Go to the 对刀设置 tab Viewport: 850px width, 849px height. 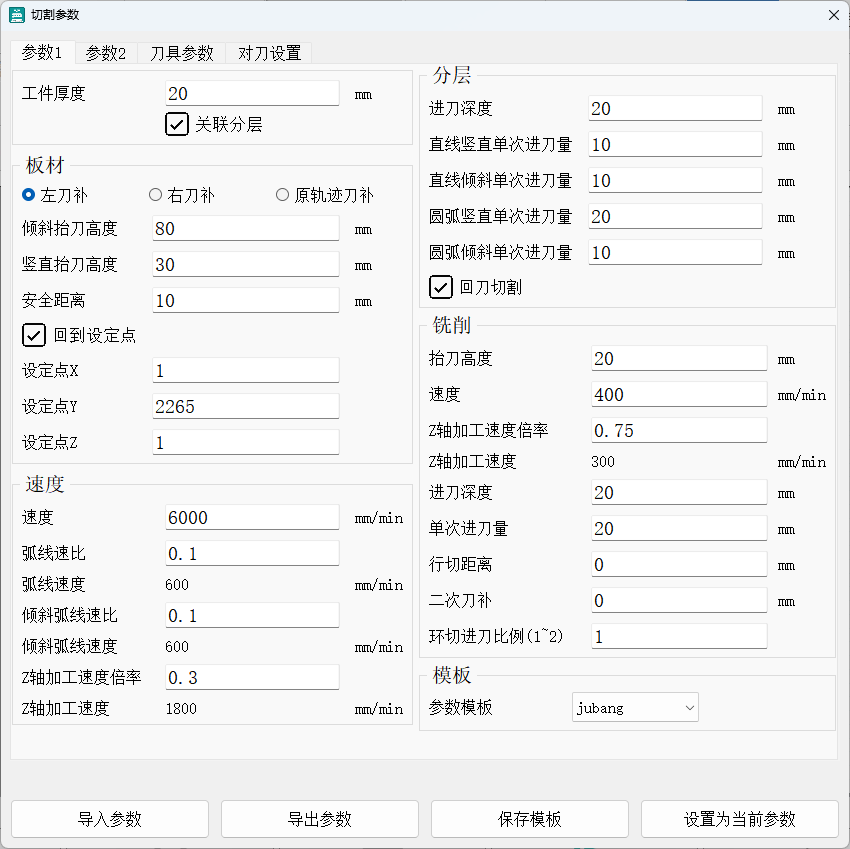point(269,54)
